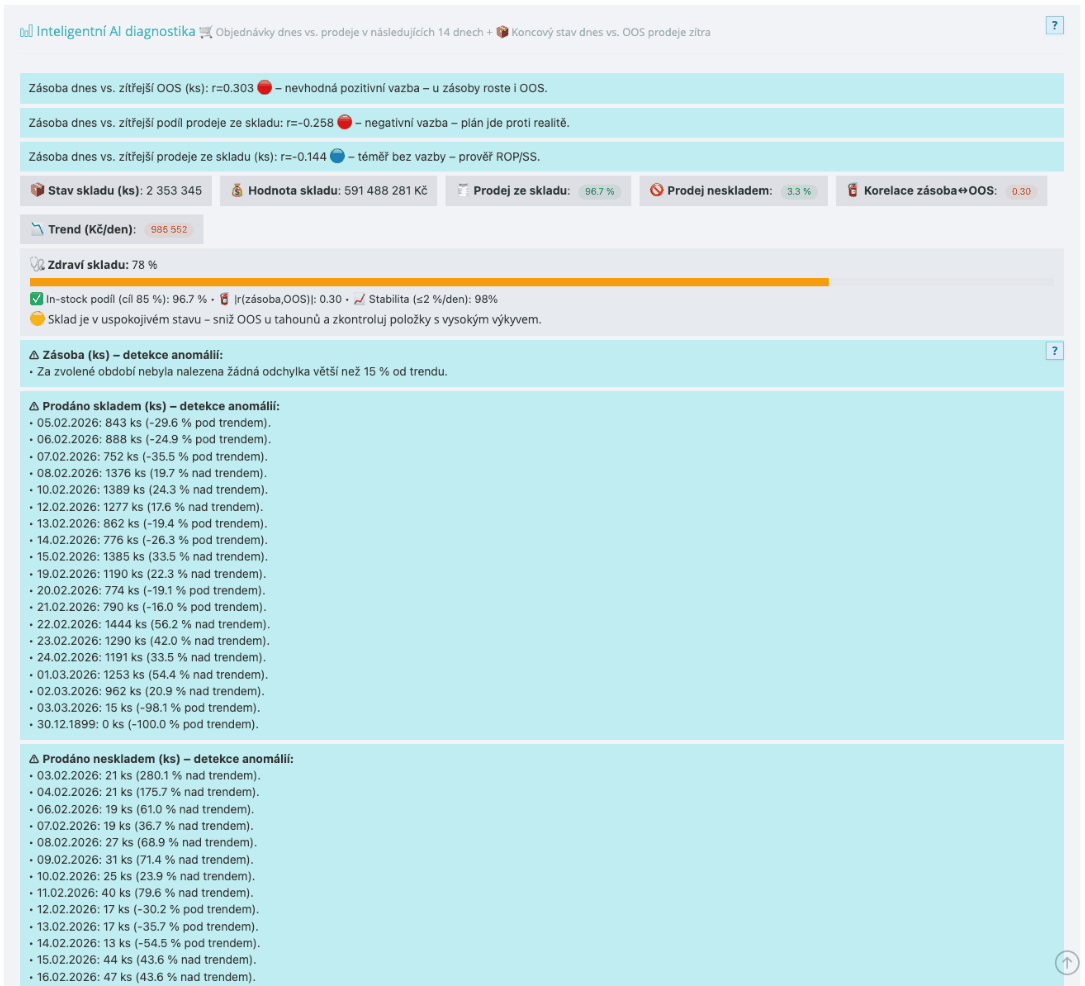Click the 986 552 badge in the Trend tile
Screen dimensions: 1085x986
(169, 230)
